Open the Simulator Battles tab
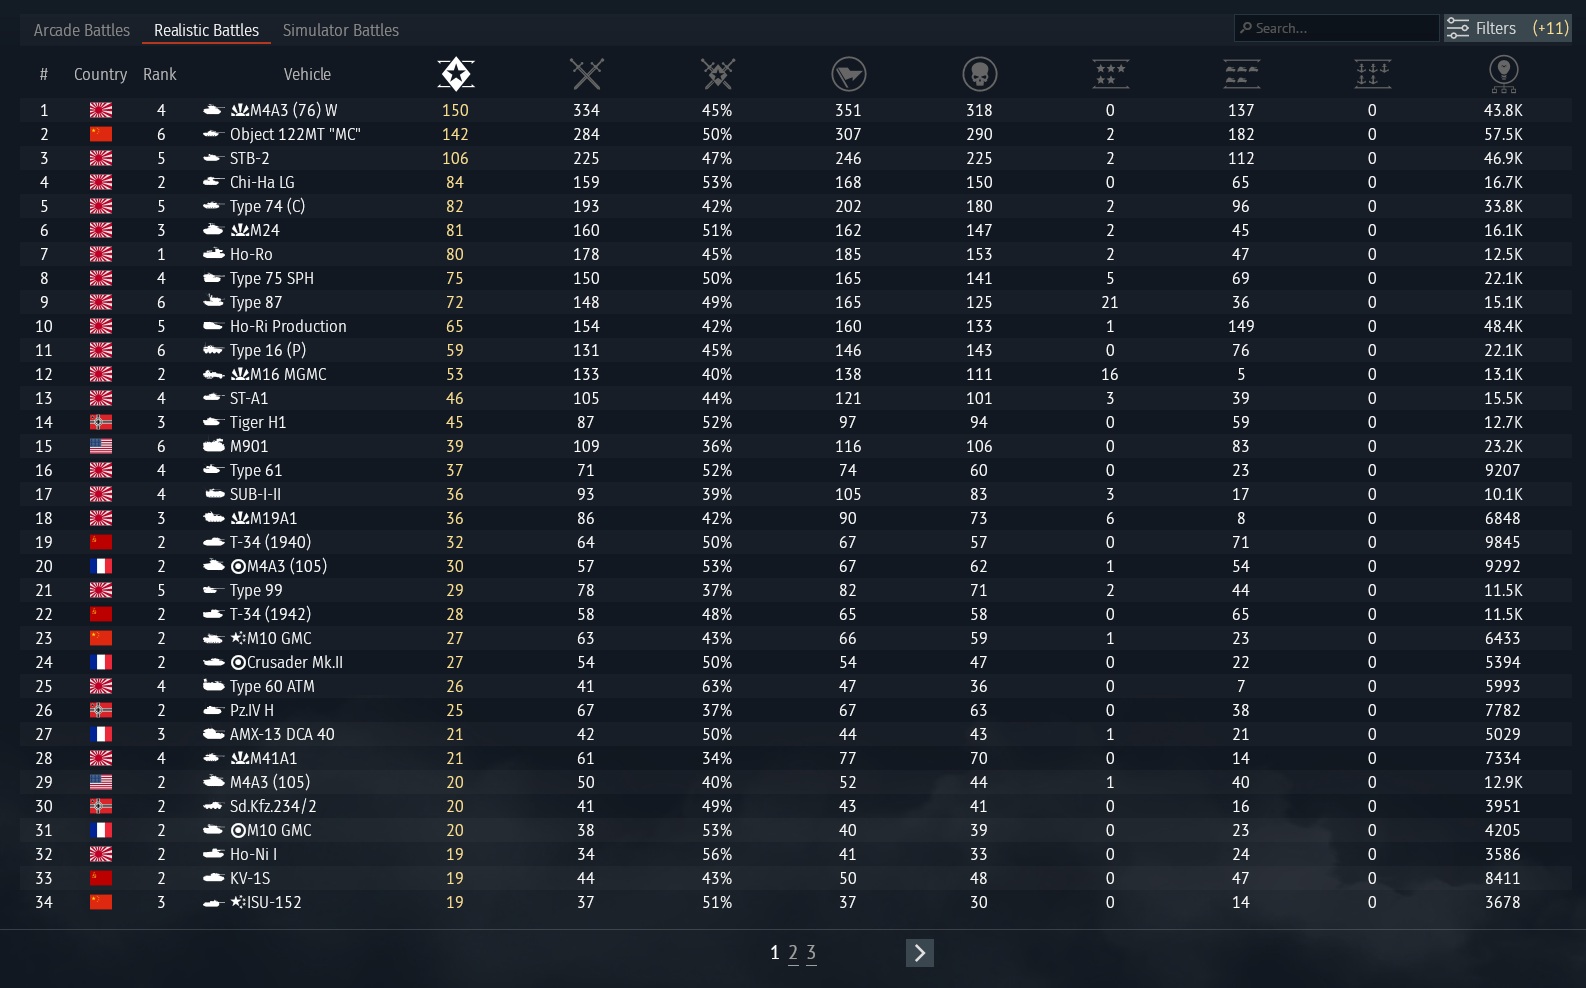 click(341, 30)
